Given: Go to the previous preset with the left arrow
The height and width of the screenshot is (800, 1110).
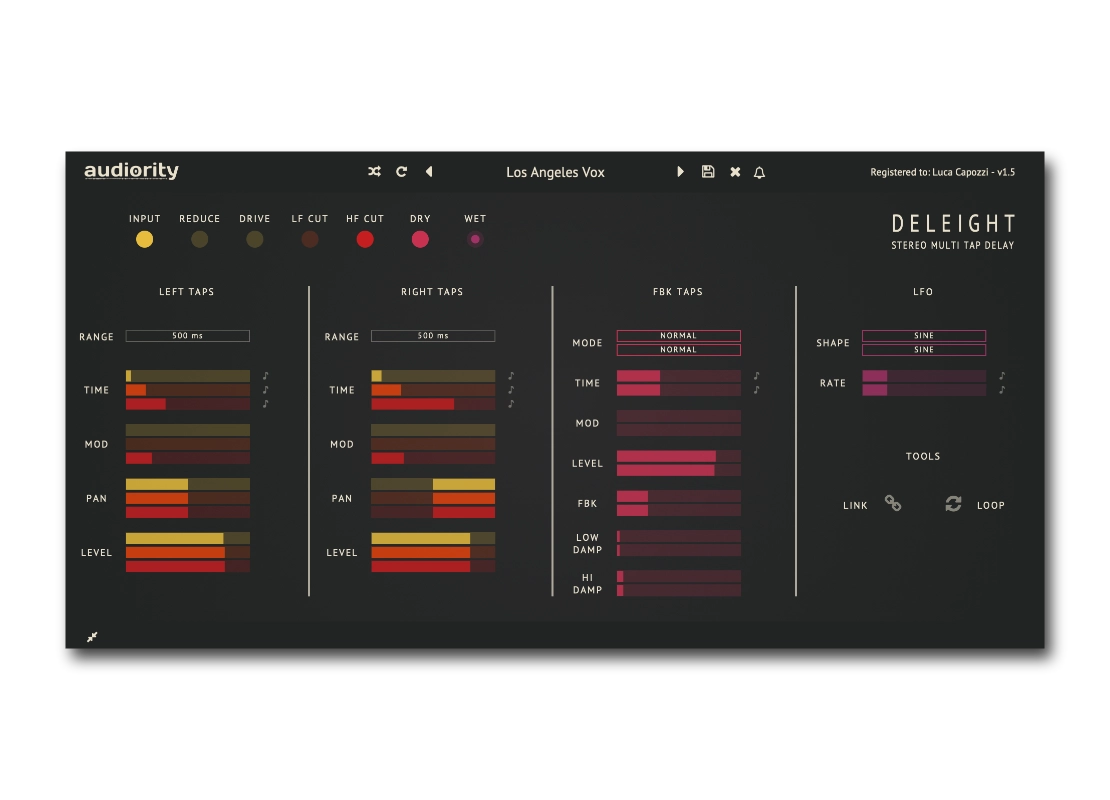Looking at the screenshot, I should click(429, 171).
